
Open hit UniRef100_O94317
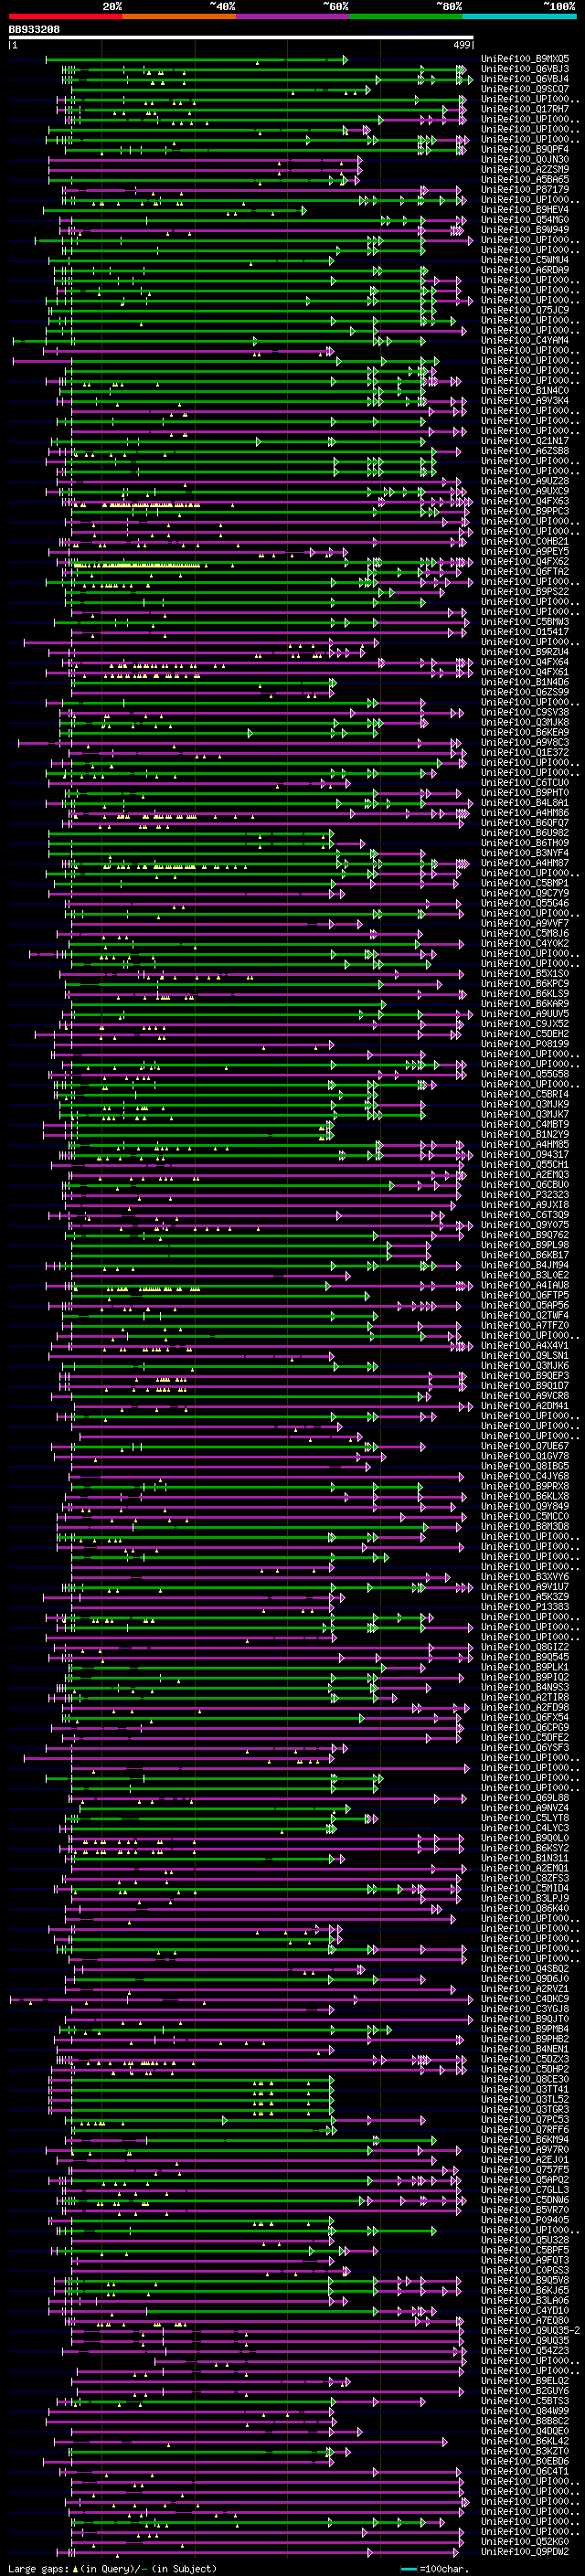click(x=525, y=1155)
